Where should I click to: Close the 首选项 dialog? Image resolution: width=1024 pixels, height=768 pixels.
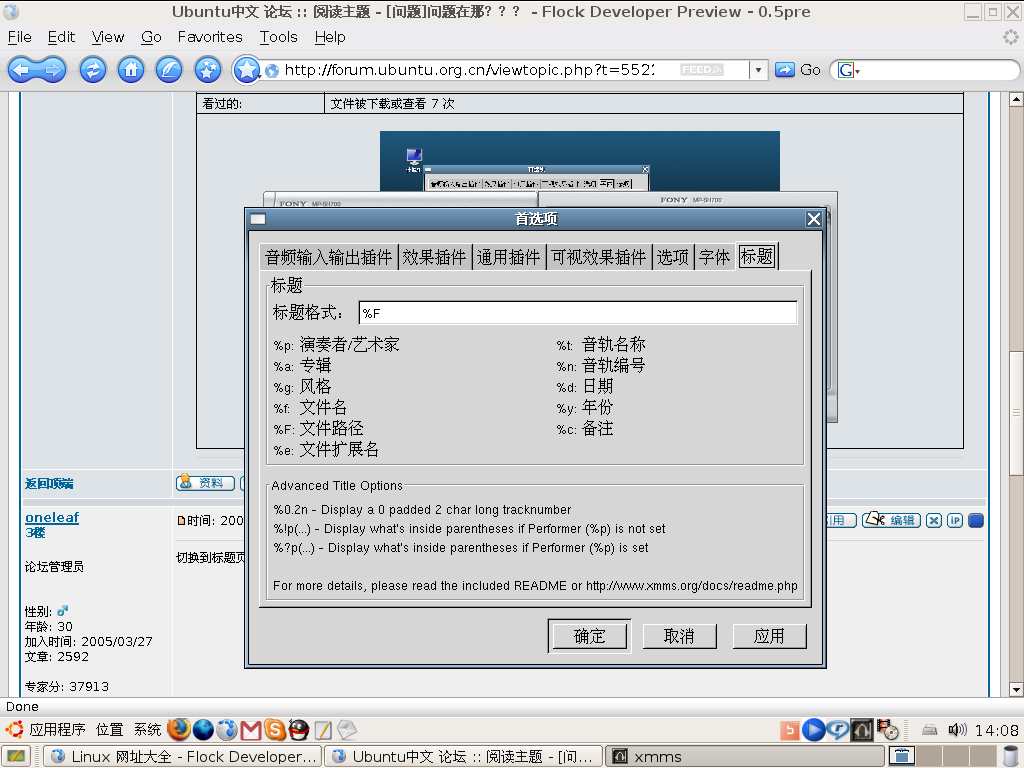814,219
